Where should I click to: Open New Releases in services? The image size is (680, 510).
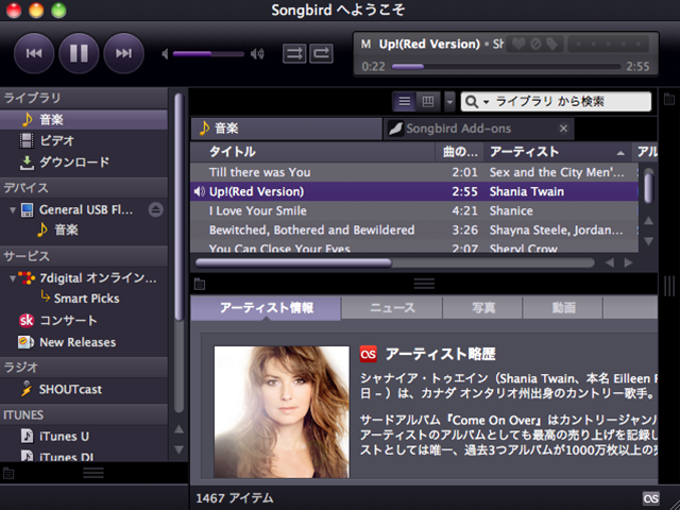(78, 342)
